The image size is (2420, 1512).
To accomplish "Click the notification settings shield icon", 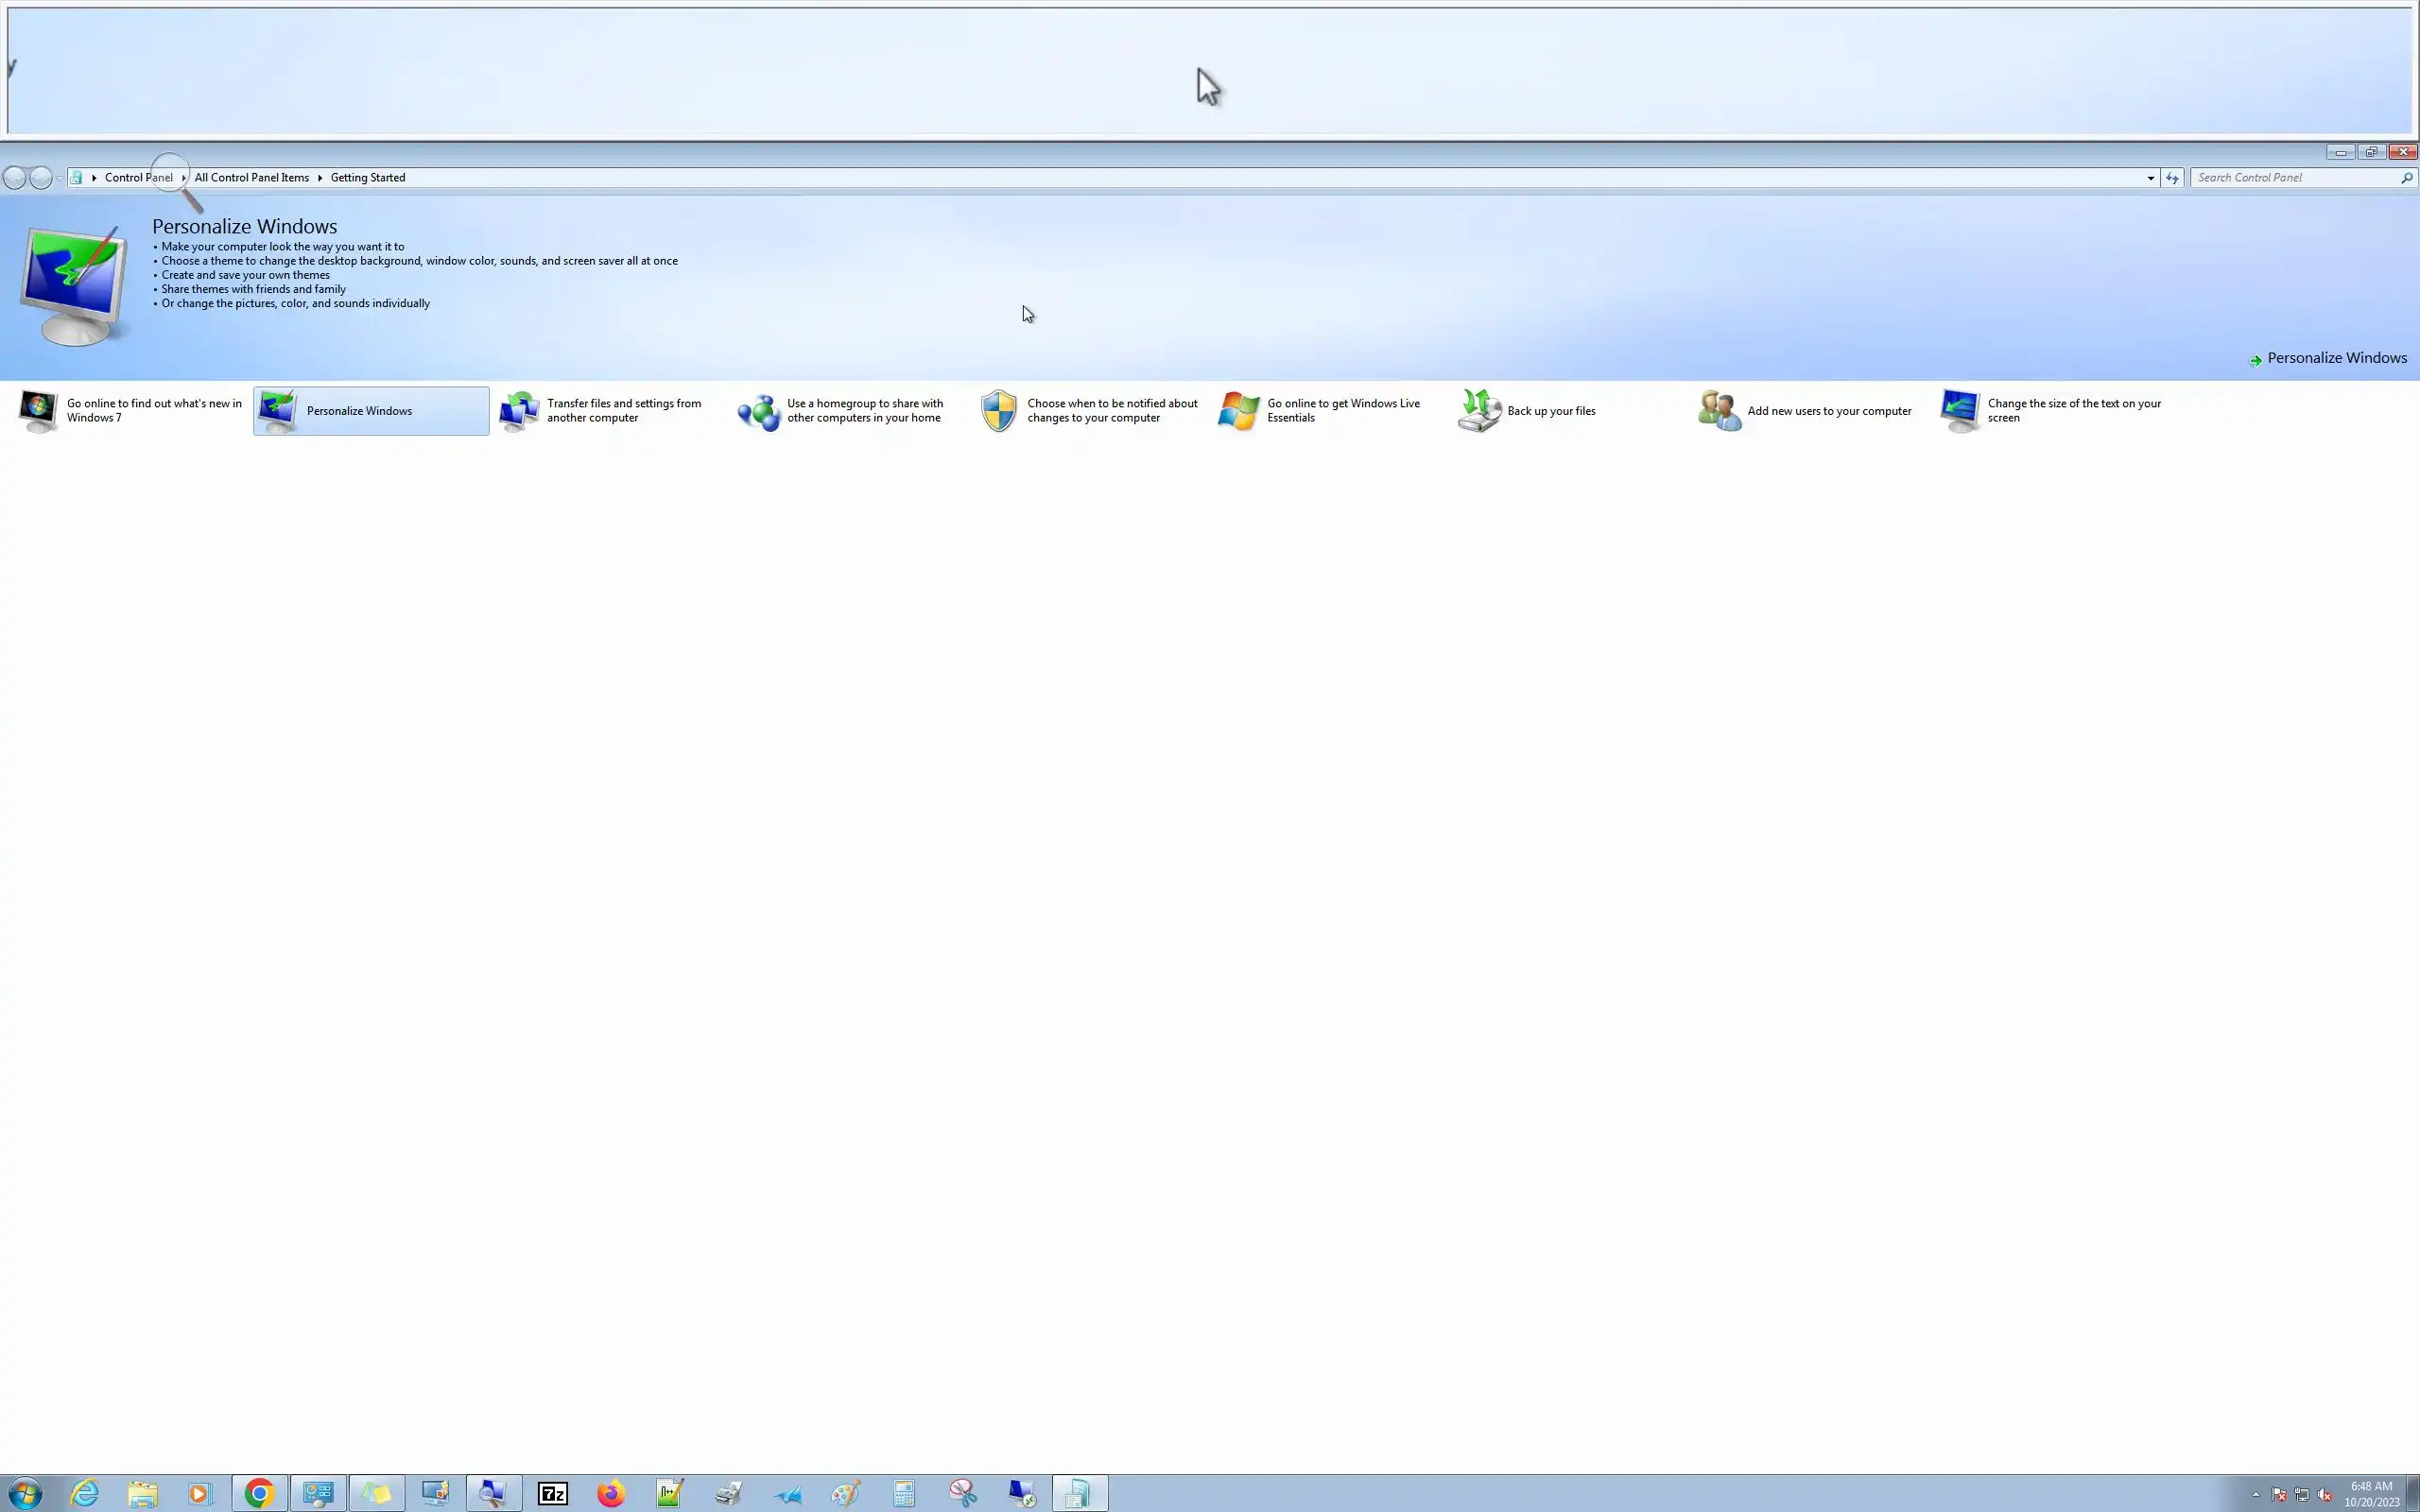I will pos(998,411).
